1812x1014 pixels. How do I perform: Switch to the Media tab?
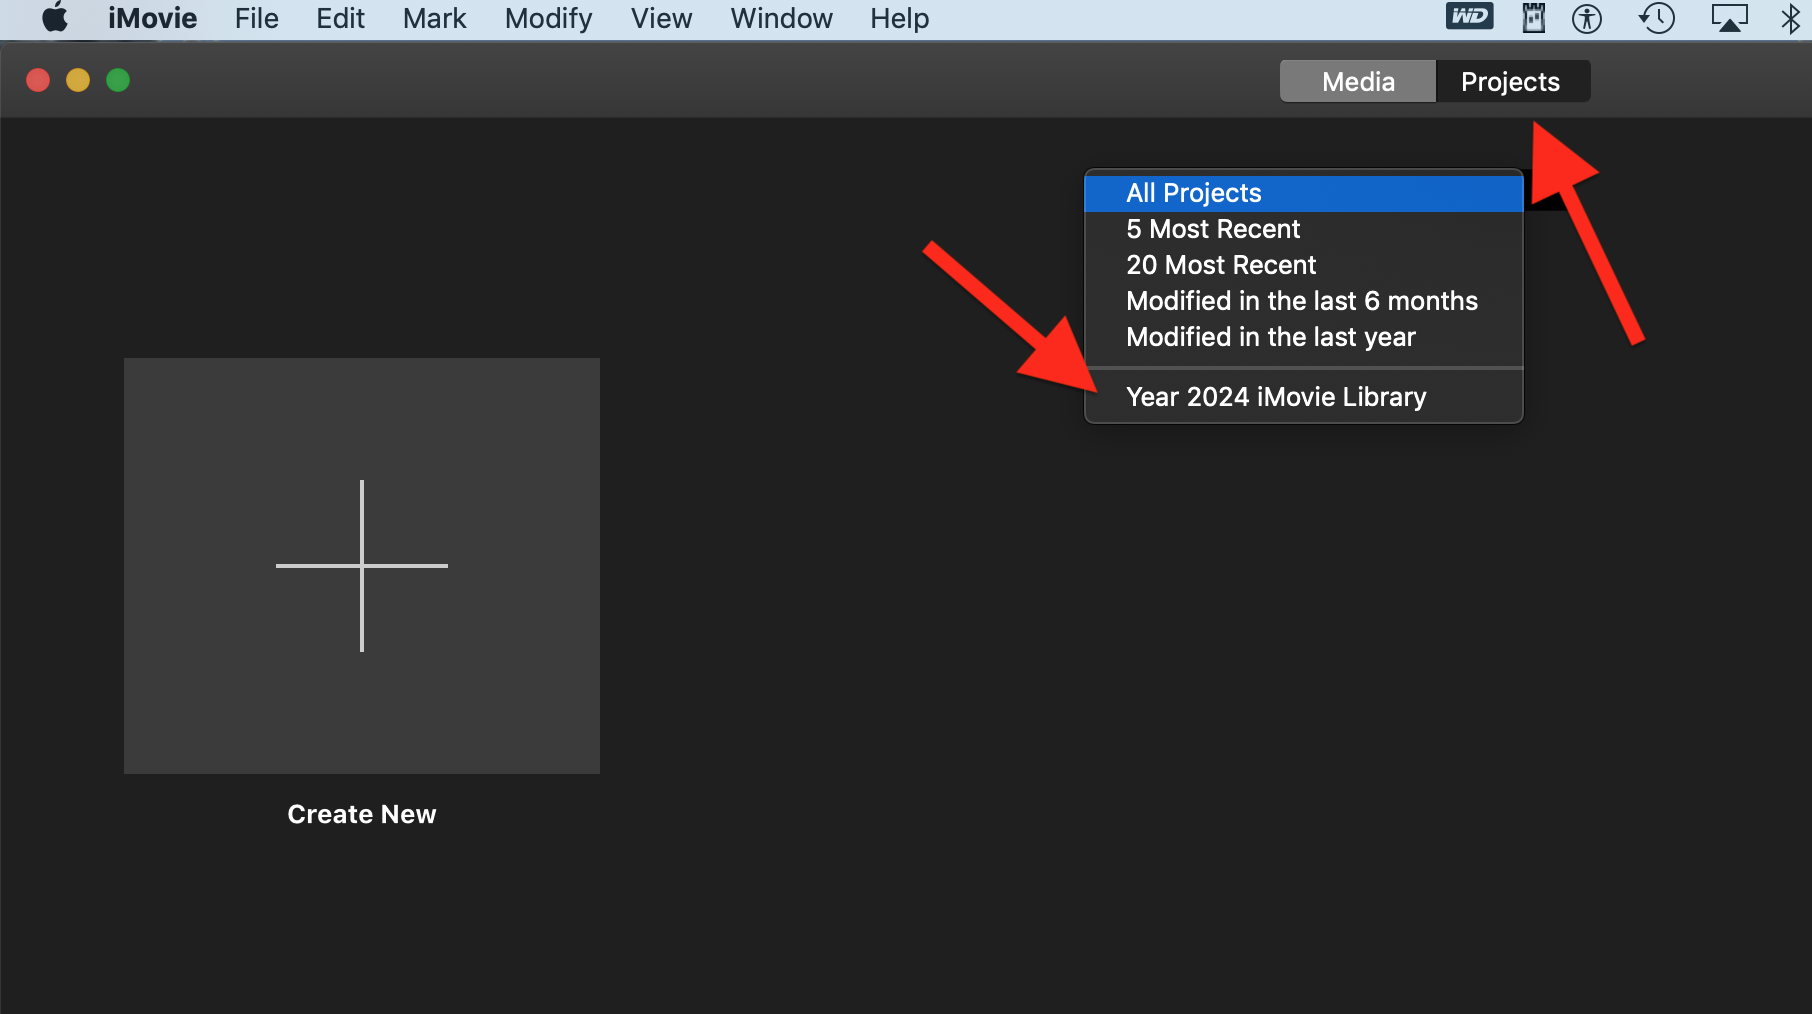click(1358, 81)
